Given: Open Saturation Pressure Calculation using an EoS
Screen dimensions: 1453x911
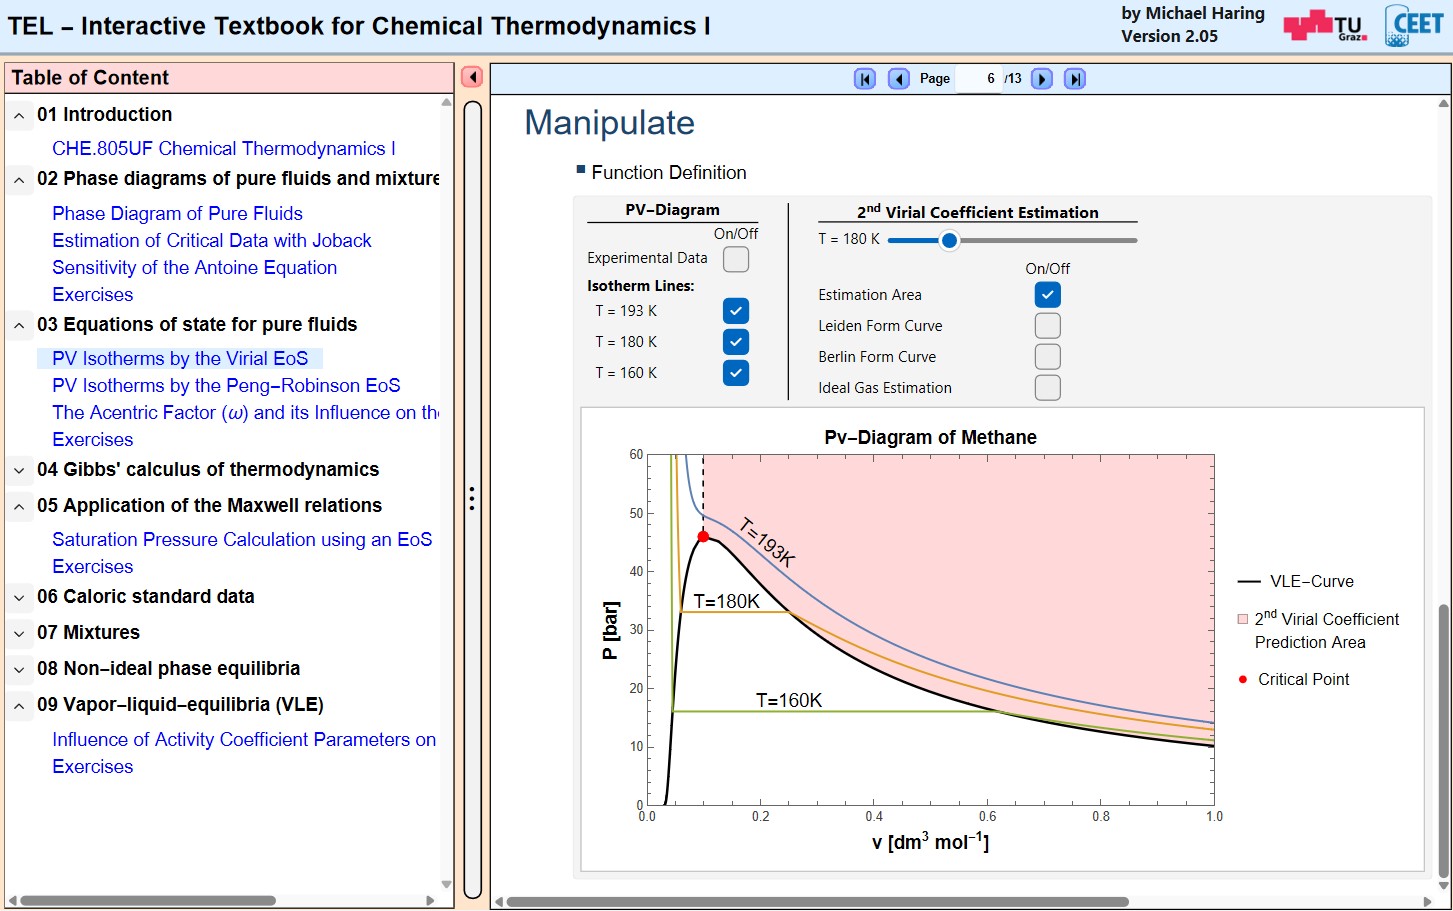Looking at the screenshot, I should 242,540.
